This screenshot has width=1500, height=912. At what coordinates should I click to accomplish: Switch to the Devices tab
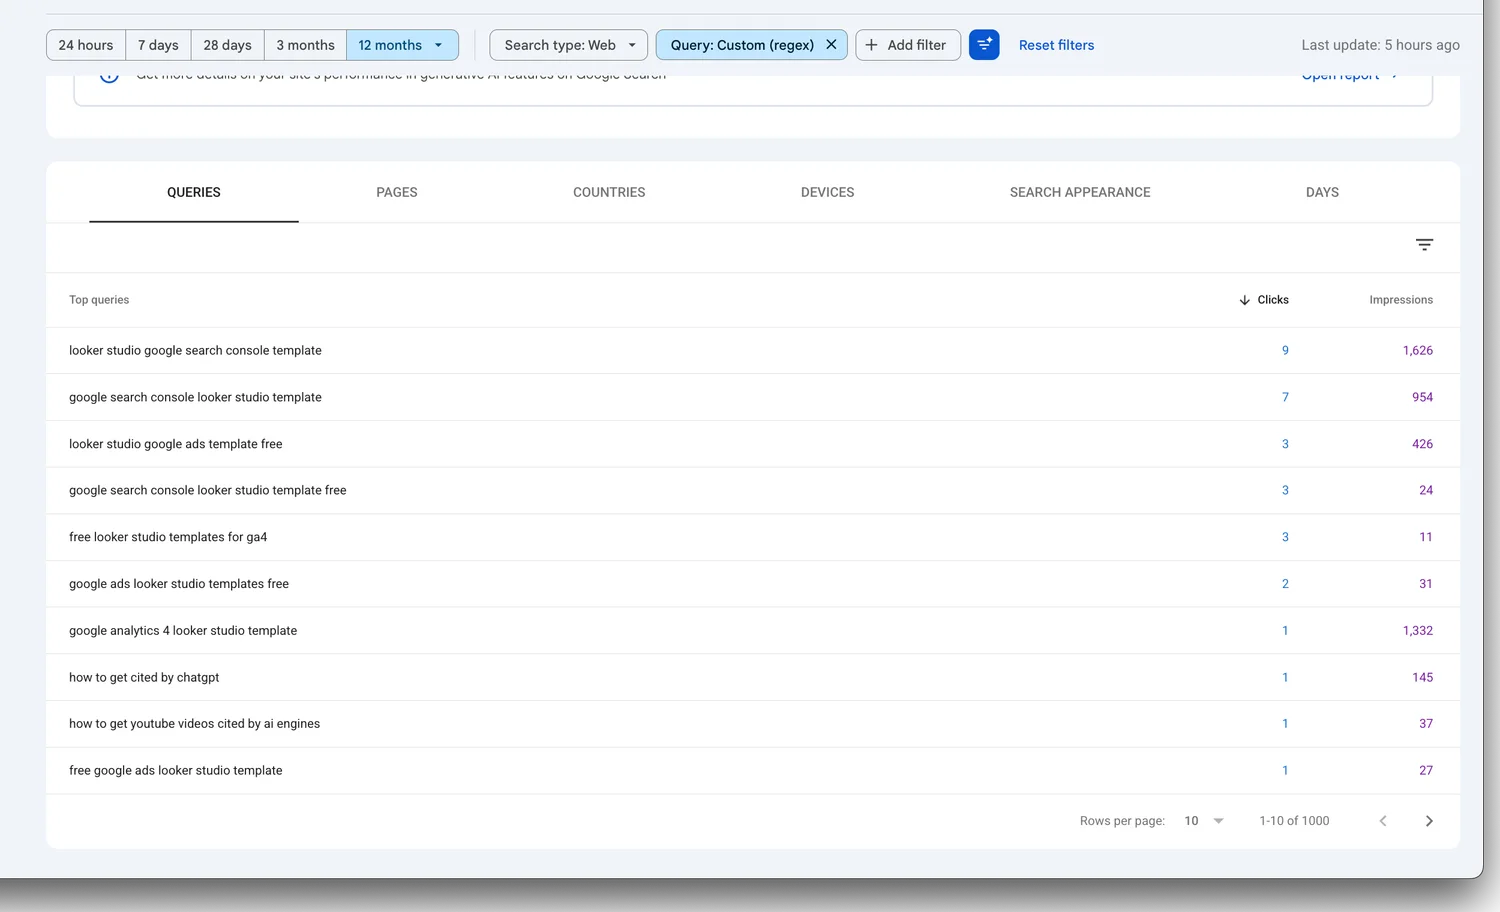point(828,192)
